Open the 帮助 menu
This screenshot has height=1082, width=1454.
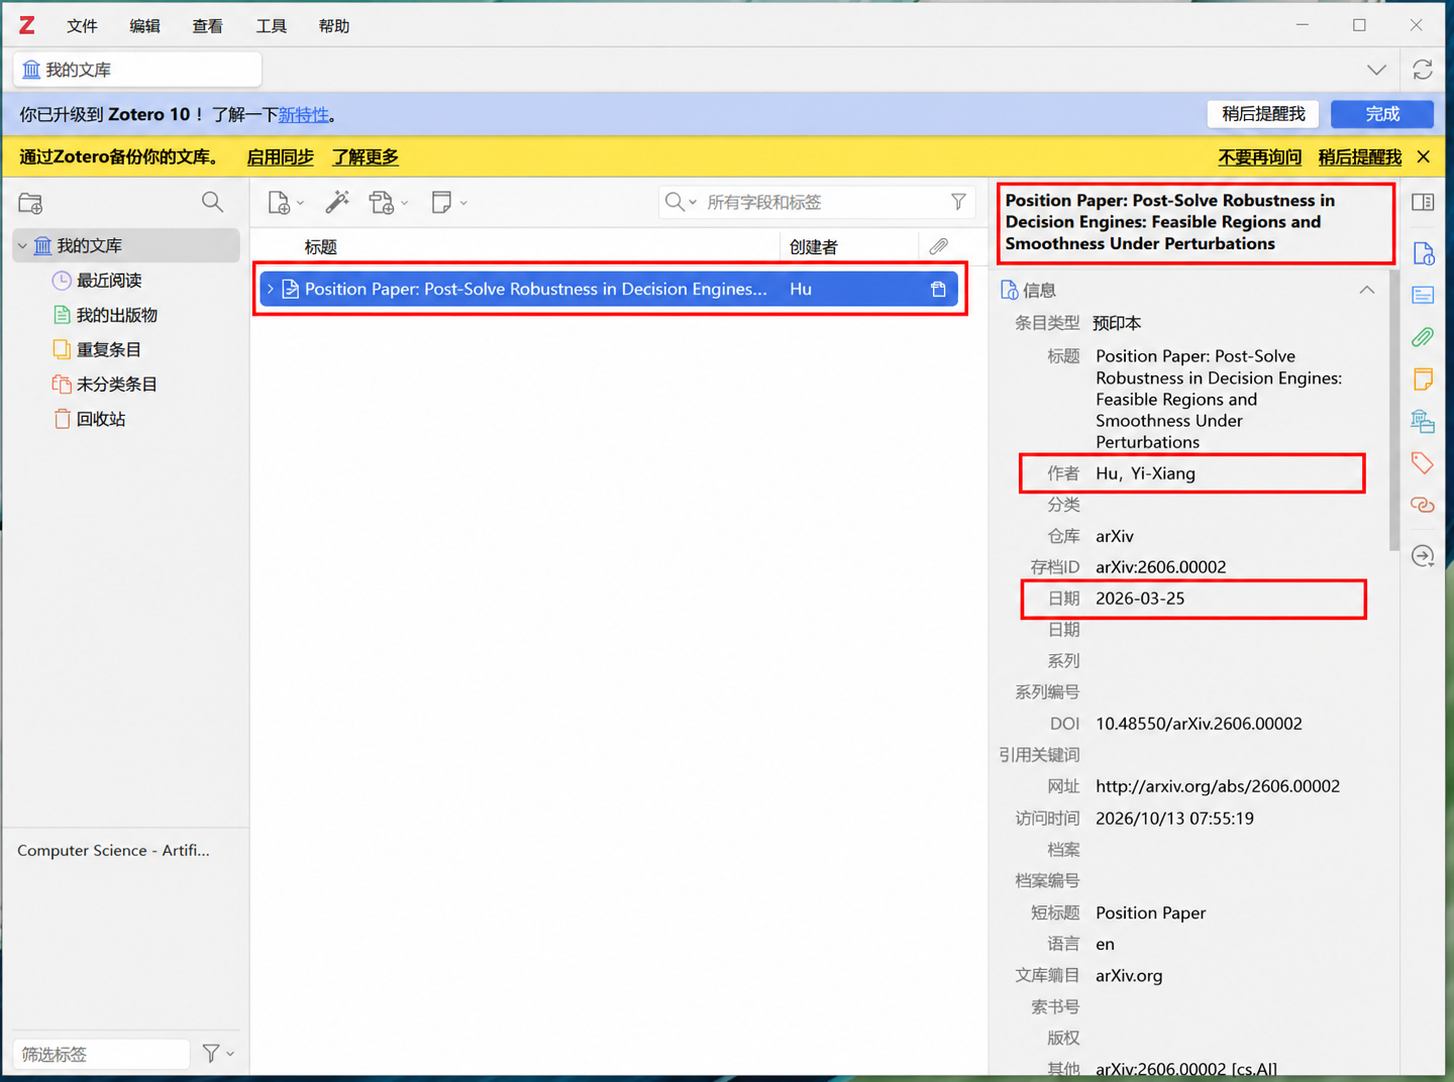(x=334, y=26)
